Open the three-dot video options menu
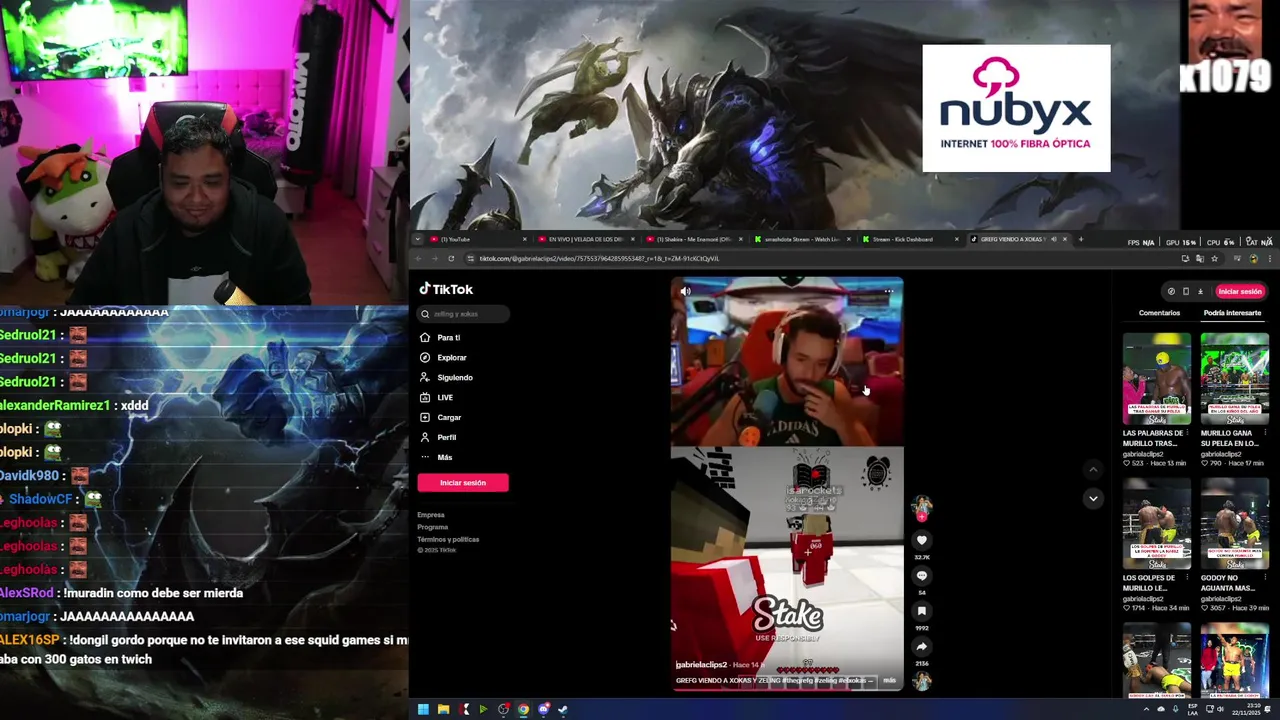1280x720 pixels. point(888,292)
